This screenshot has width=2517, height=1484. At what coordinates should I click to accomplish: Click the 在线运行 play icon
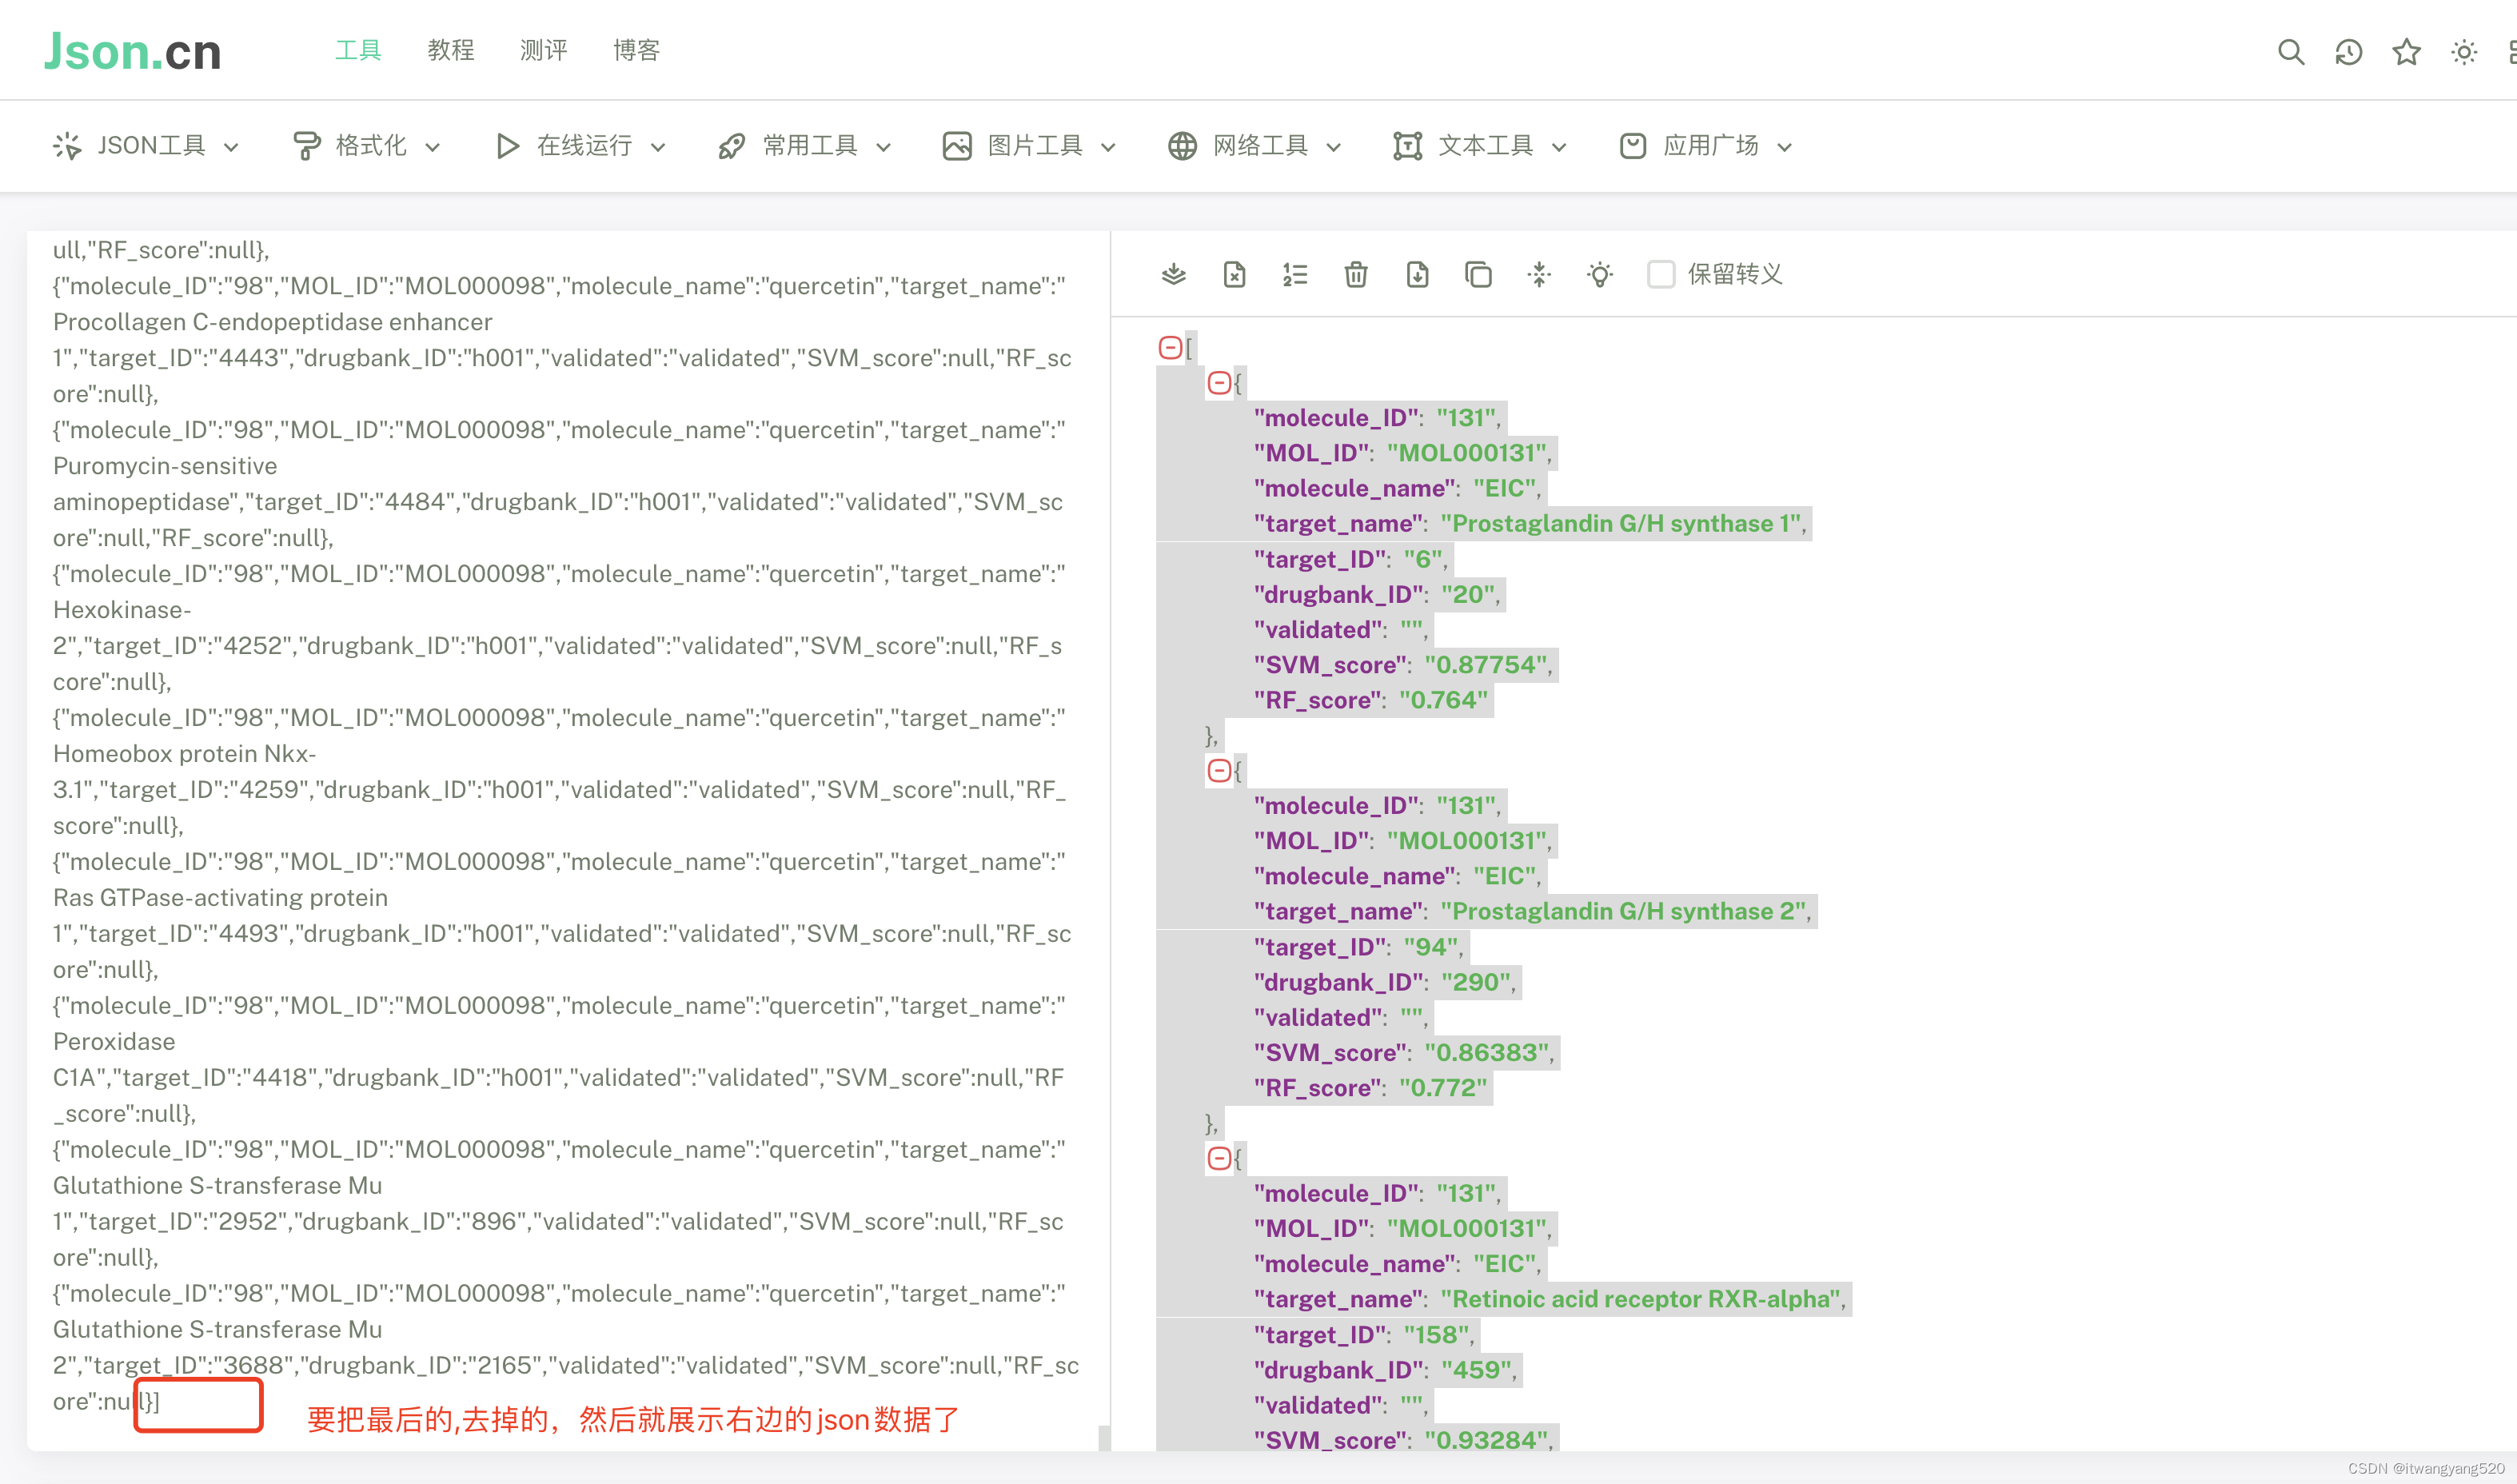[x=507, y=146]
